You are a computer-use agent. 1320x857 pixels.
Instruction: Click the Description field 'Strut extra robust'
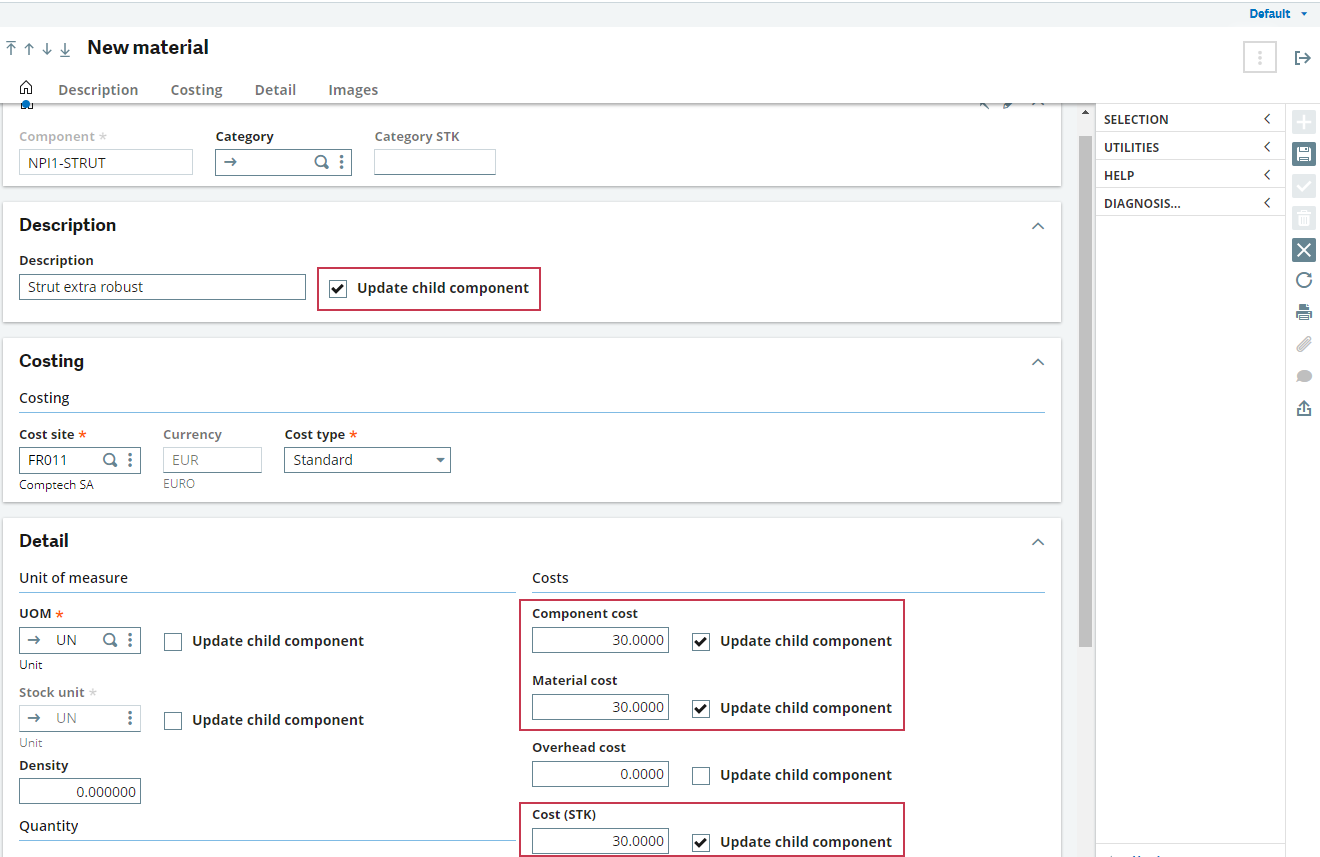click(162, 287)
